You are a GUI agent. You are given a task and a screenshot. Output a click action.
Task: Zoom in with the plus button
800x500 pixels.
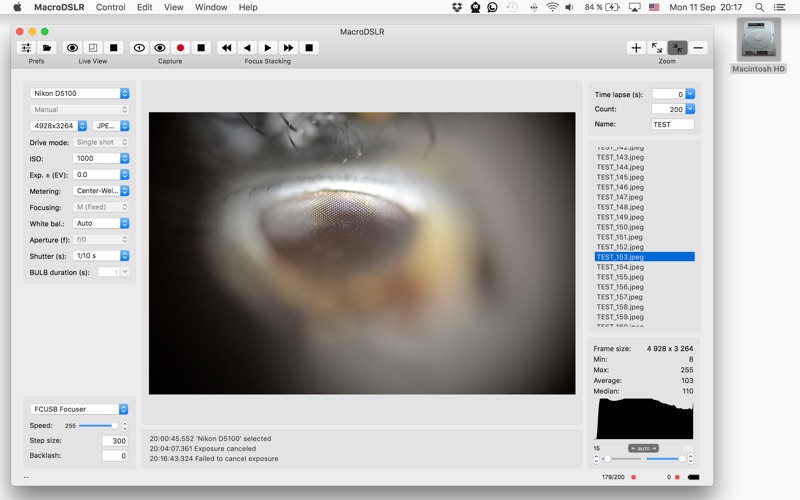click(636, 48)
